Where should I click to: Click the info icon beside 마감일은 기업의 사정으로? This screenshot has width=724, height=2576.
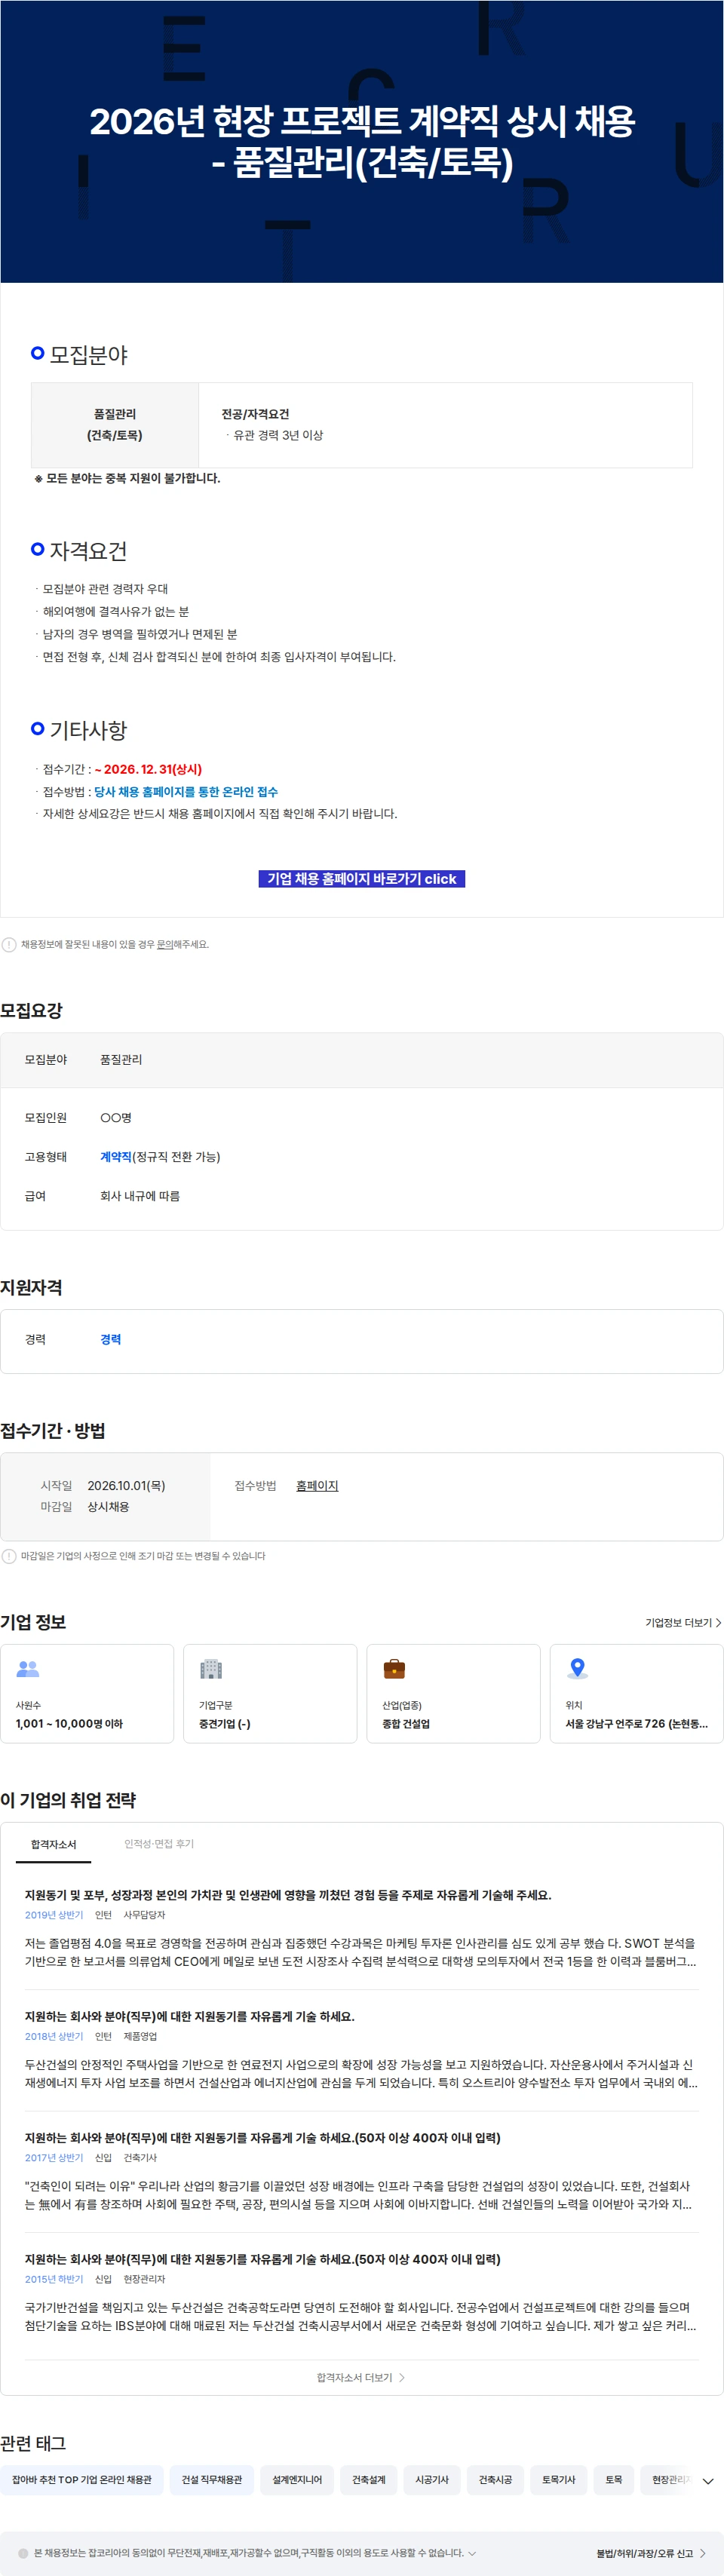click(9, 1556)
